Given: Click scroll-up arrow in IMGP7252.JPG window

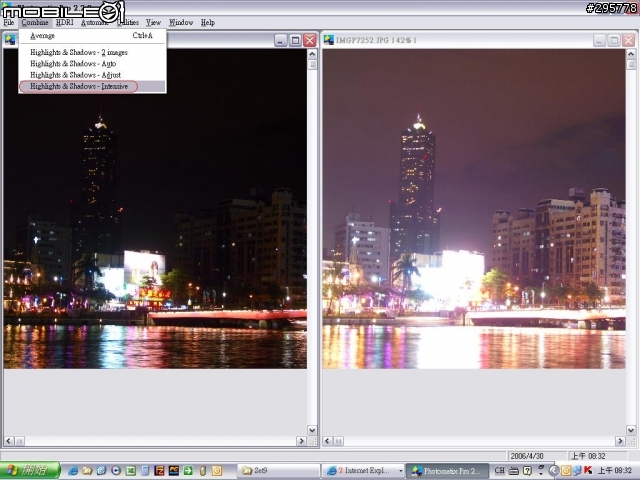Looking at the screenshot, I should pos(631,54).
